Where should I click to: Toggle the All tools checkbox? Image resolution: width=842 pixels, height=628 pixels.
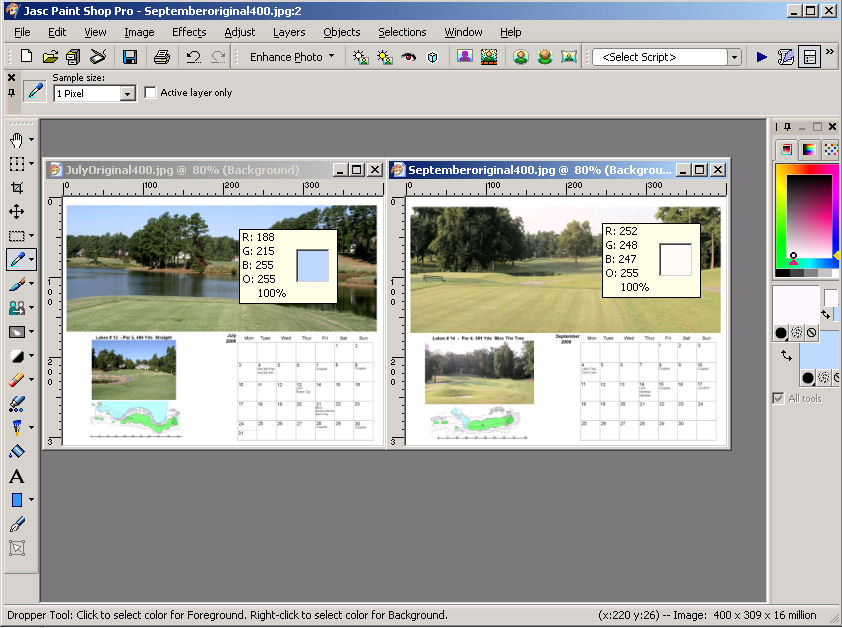click(778, 398)
